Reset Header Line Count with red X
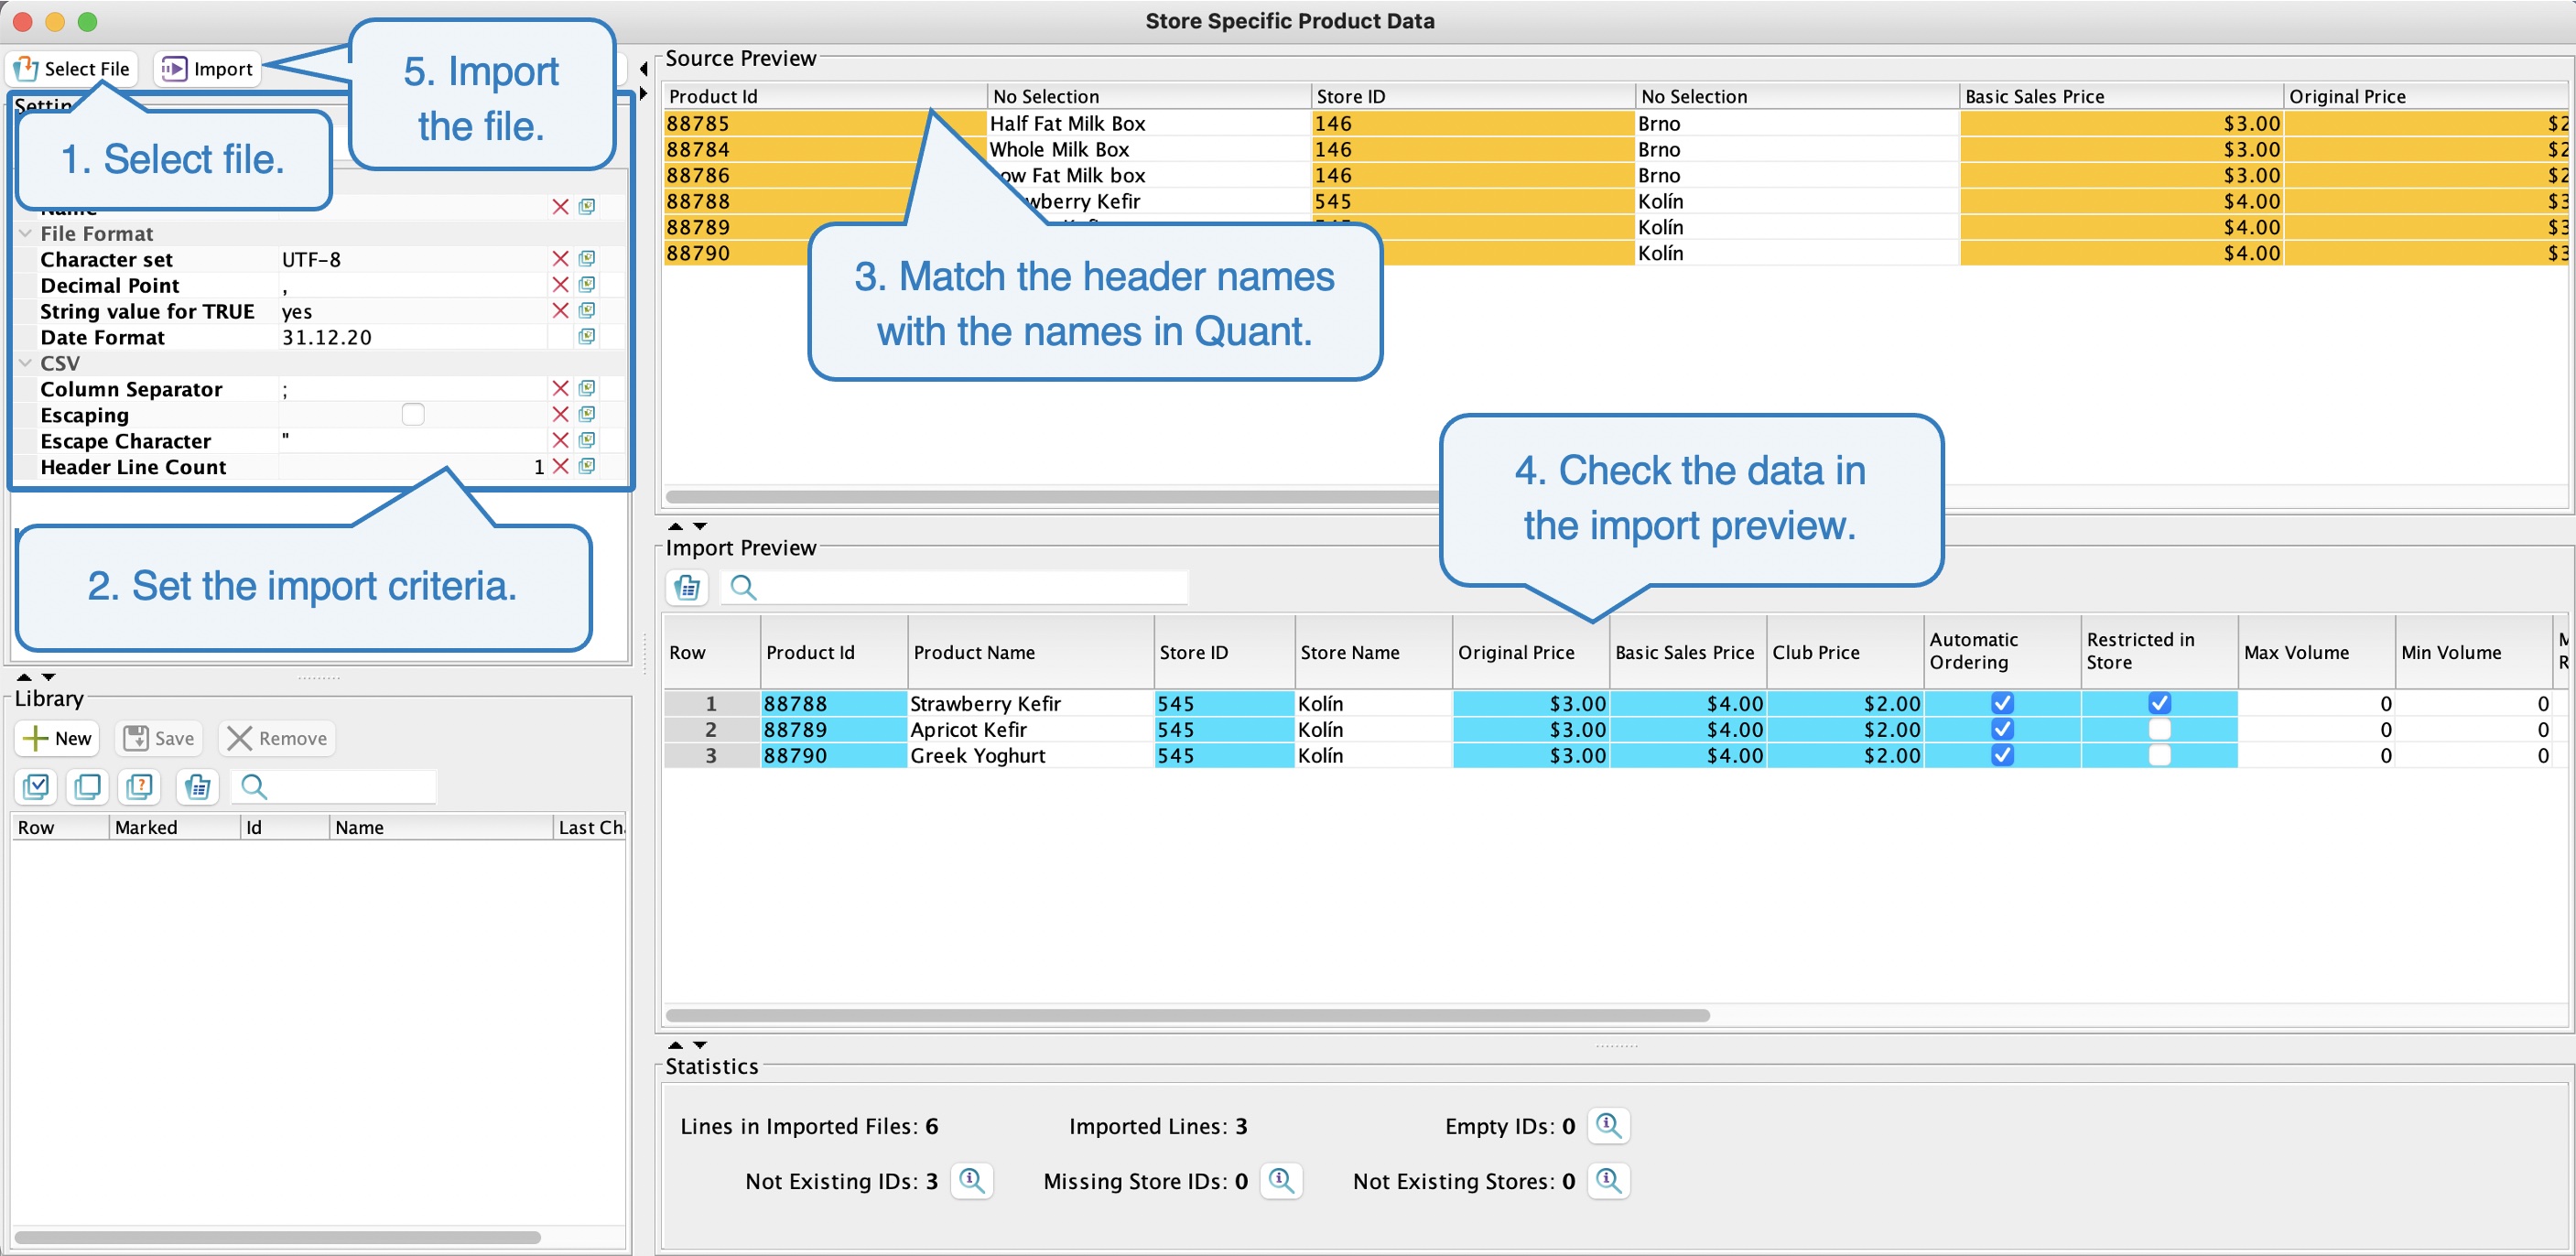 pos(560,467)
